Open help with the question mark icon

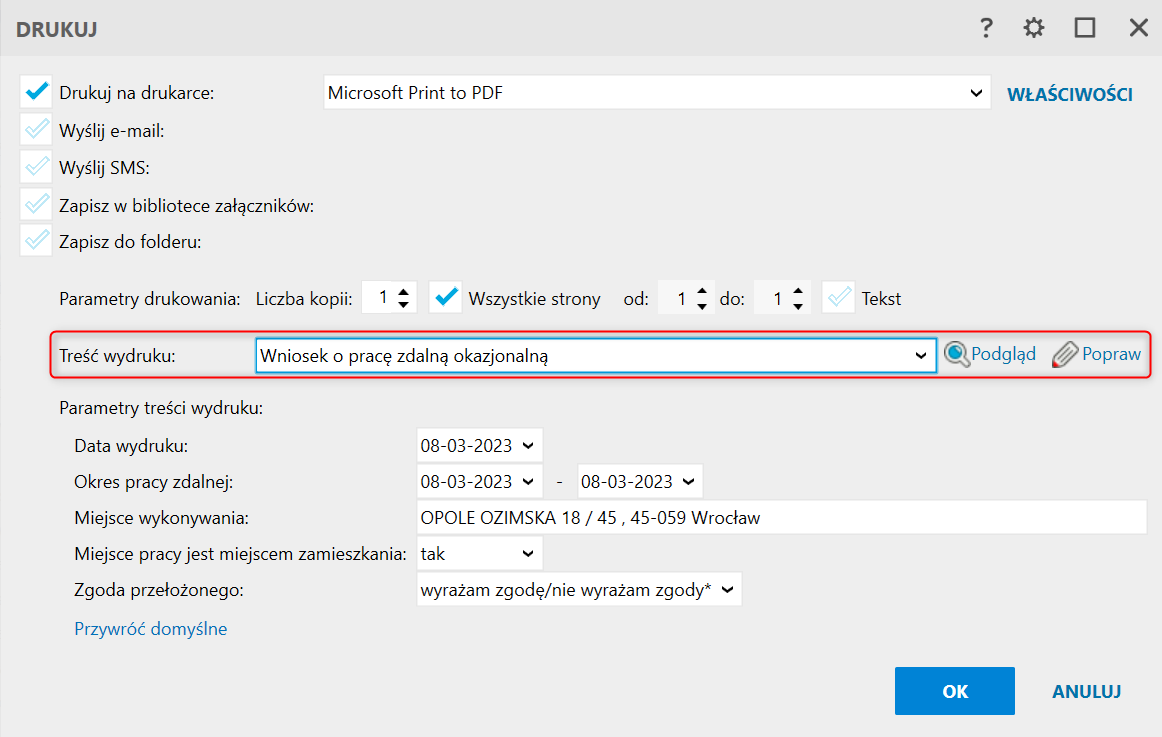986,28
